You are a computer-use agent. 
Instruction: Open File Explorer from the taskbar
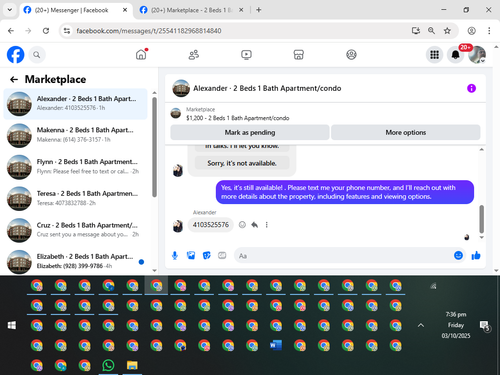point(132,366)
